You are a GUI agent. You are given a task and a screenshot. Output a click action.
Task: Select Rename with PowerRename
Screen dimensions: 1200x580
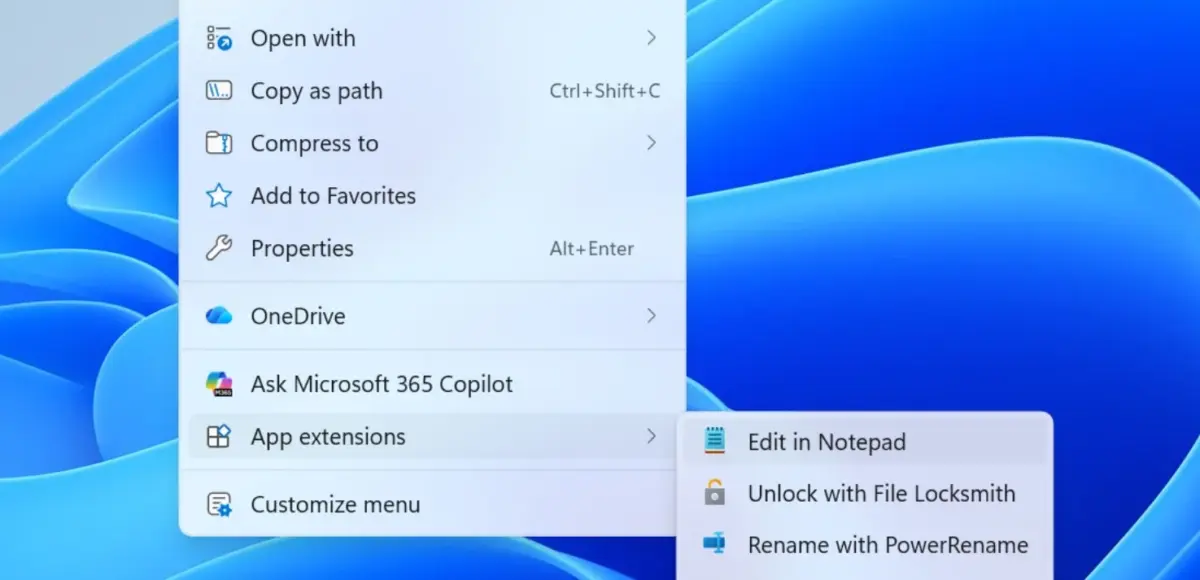(x=865, y=545)
